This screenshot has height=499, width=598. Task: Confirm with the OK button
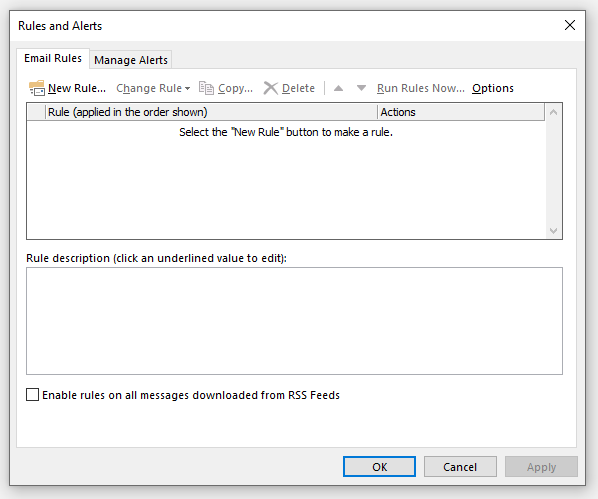click(379, 467)
